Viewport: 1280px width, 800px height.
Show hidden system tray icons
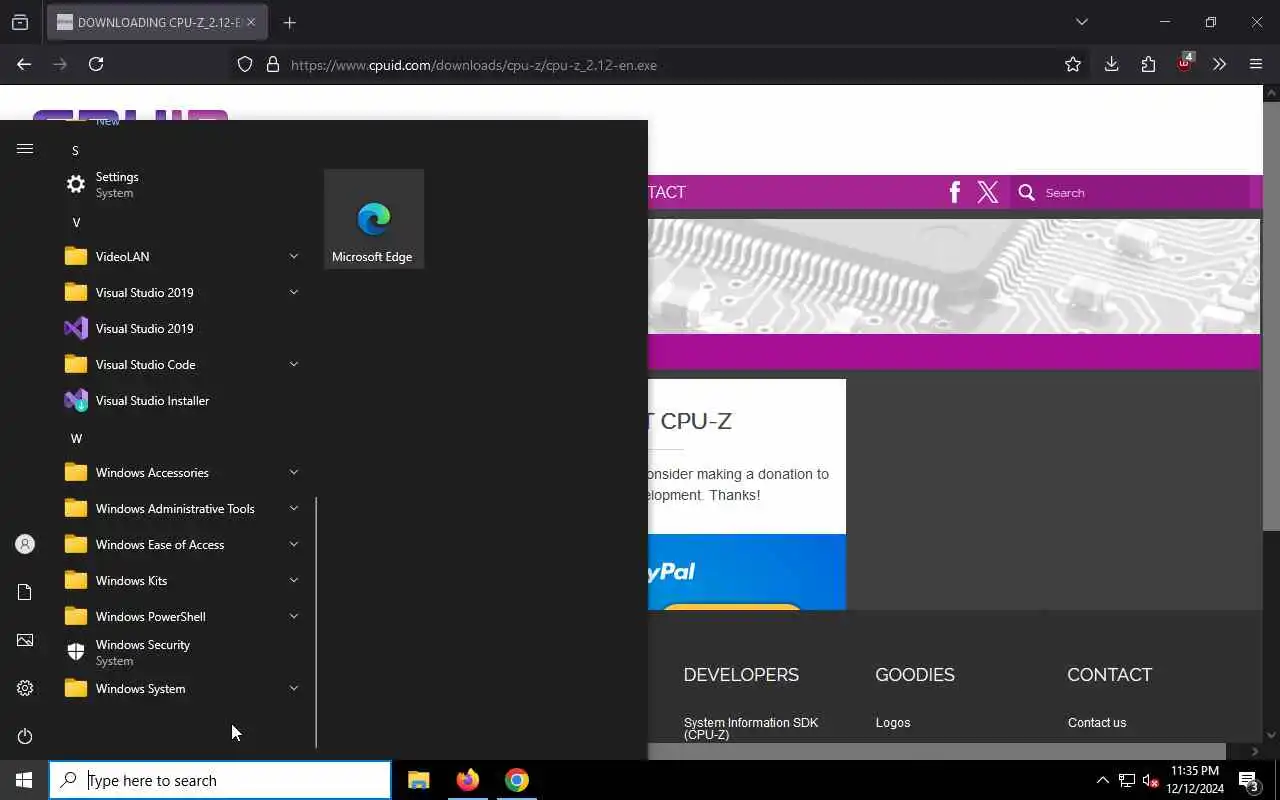tap(1102, 780)
